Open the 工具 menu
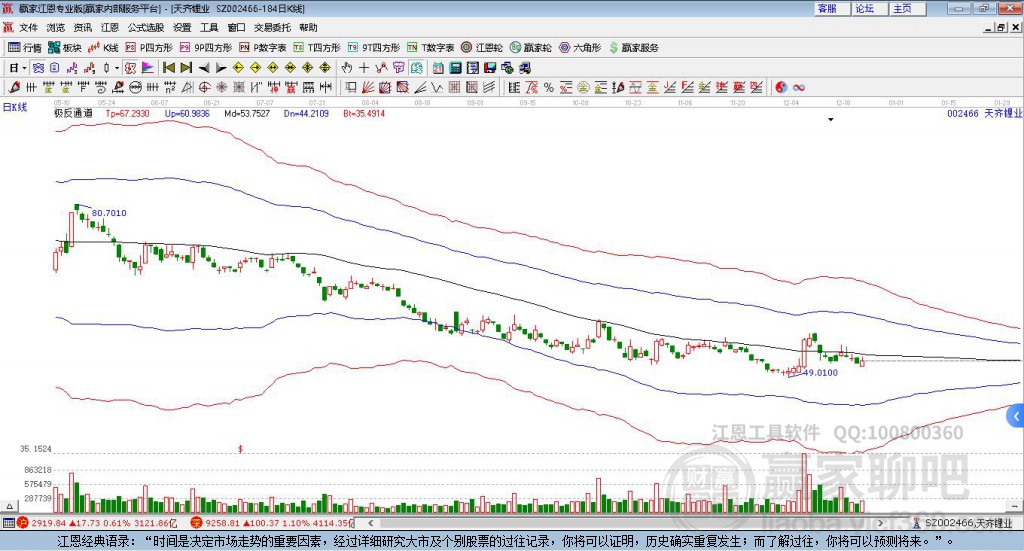Screen dimensions: 1024x551 click(209, 27)
